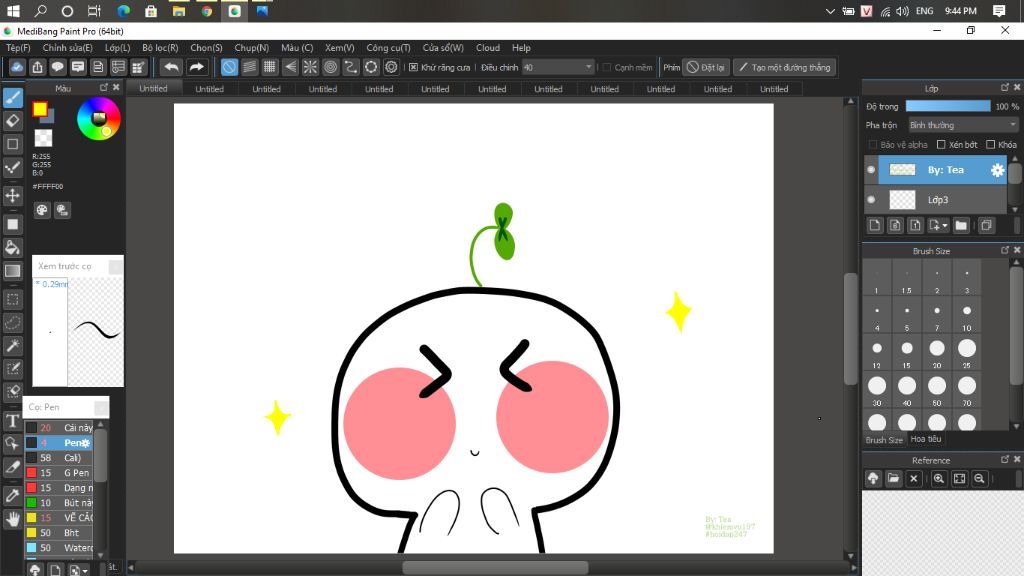Click the export share icon in toolbar
Image resolution: width=1024 pixels, height=576 pixels.
point(38,67)
